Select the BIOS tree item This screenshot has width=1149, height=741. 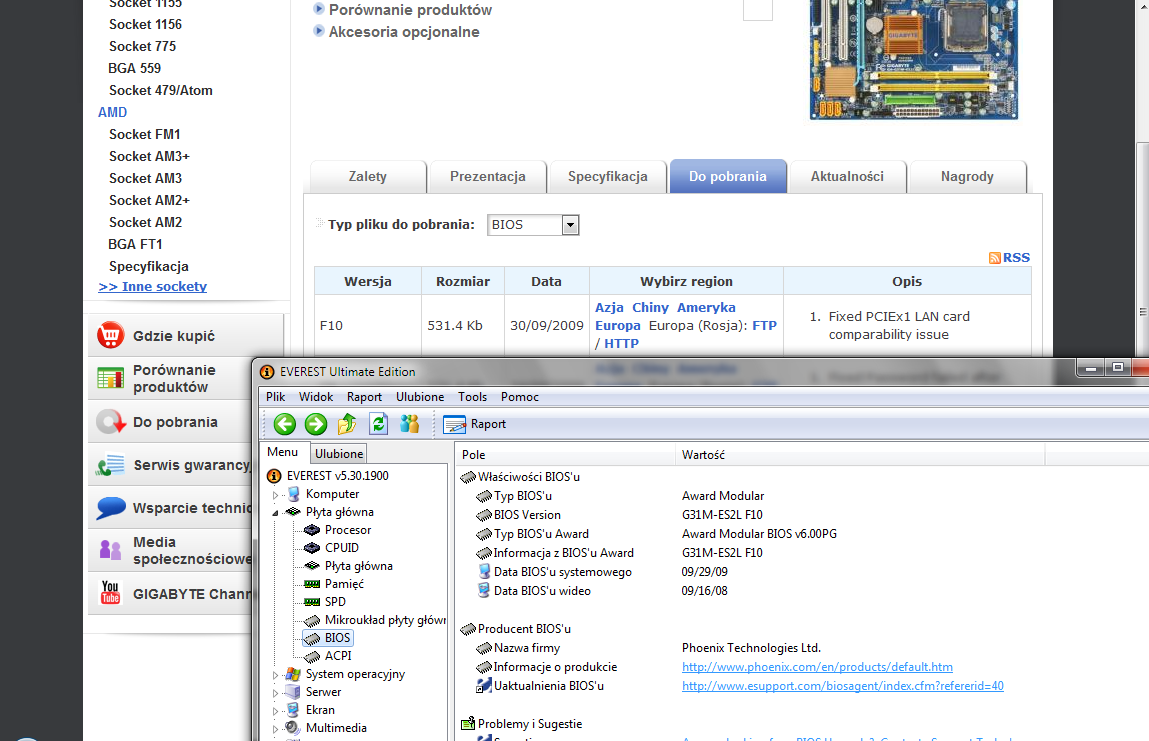(x=328, y=638)
